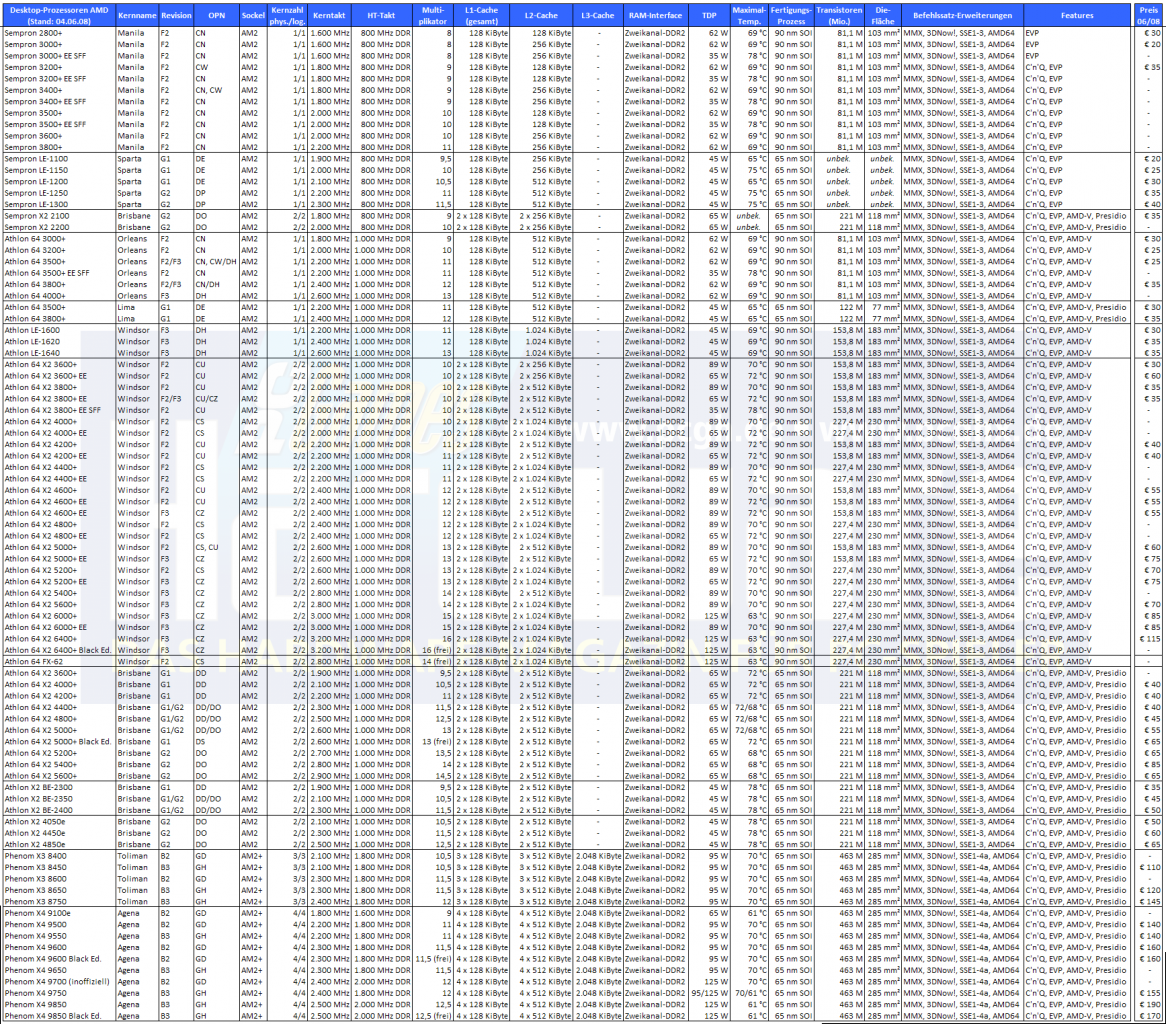This screenshot has height=1024, width=1166.
Task: Click the Phenom X4 9850 Black Ed. cell
Action: pyautogui.click(x=59, y=1016)
